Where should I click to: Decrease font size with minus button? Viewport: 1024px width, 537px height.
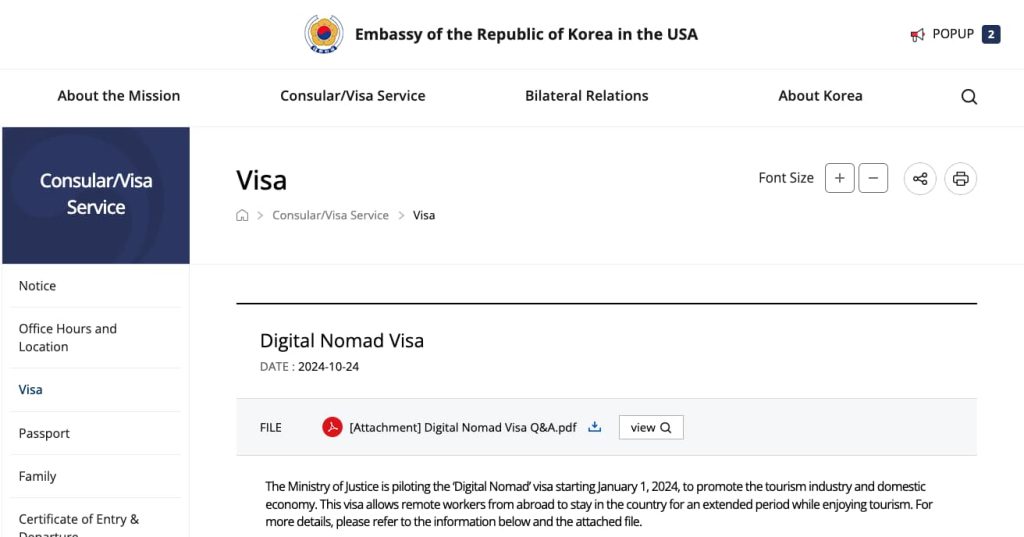(x=873, y=179)
